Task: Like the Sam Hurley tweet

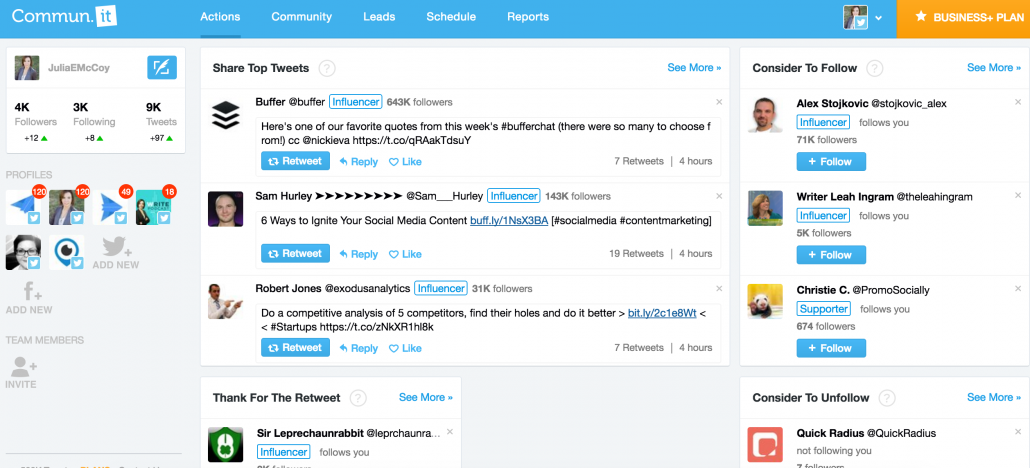Action: coord(405,254)
